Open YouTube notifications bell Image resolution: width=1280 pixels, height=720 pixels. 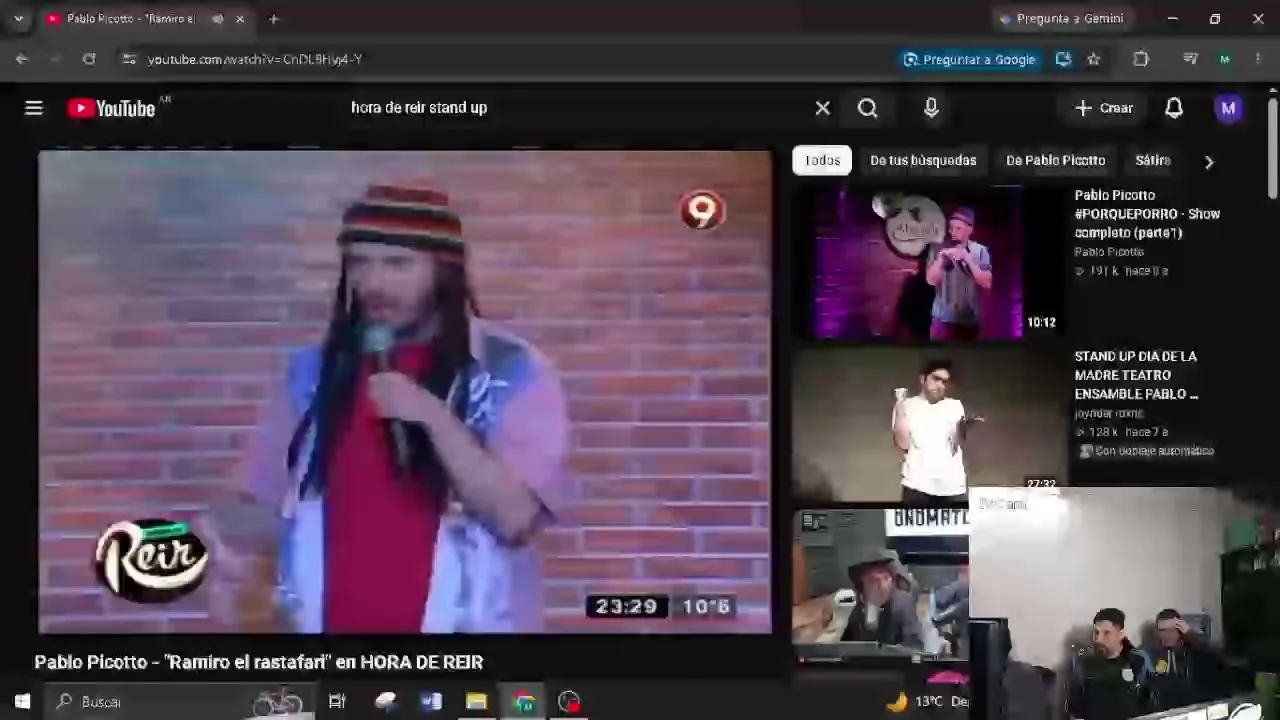tap(1174, 108)
